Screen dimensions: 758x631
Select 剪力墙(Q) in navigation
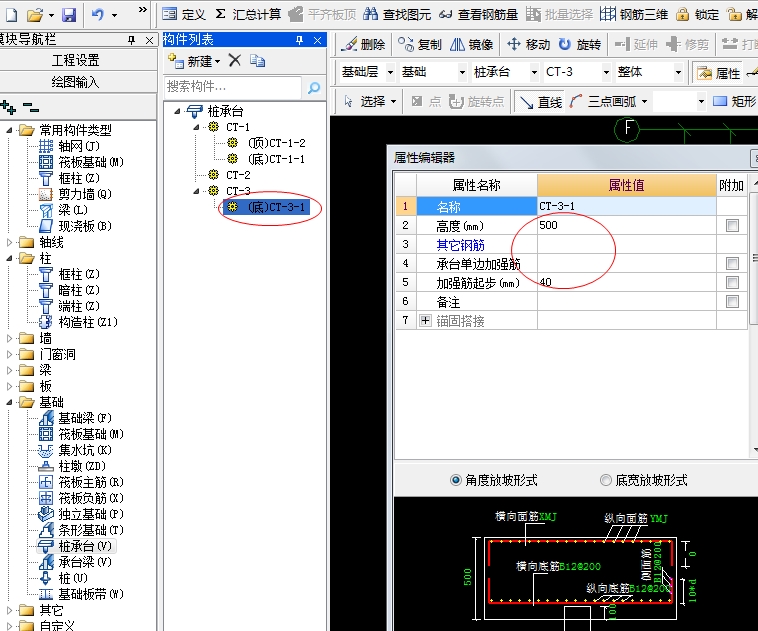(x=85, y=194)
